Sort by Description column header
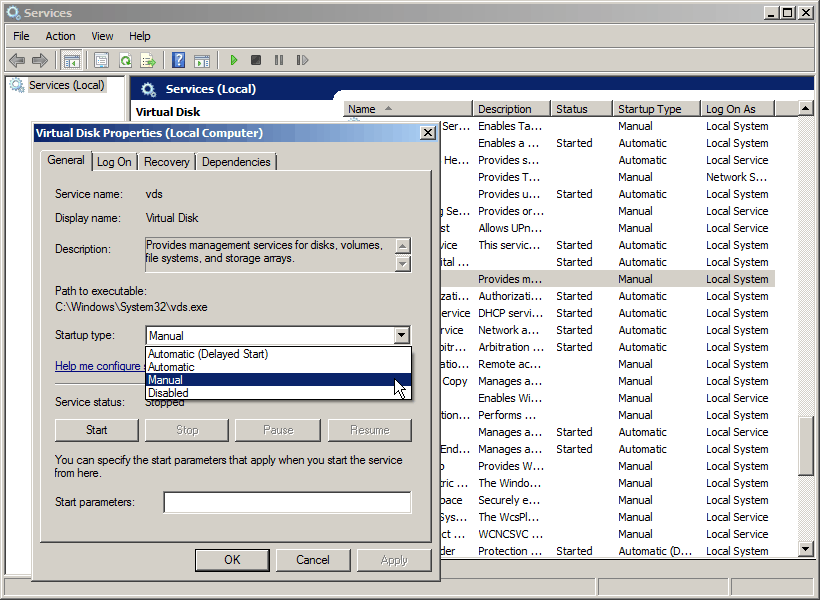Viewport: 820px width, 600px height. (511, 109)
